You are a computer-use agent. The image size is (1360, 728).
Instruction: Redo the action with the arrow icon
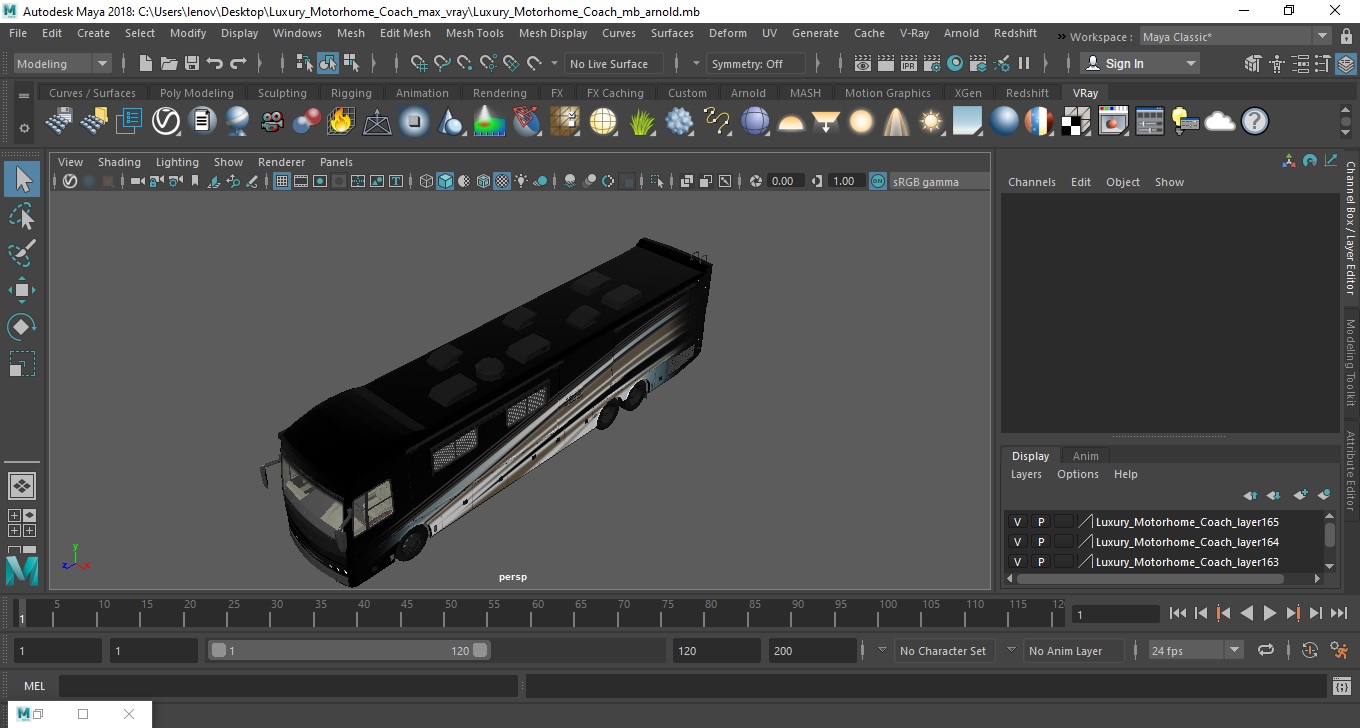[x=238, y=63]
